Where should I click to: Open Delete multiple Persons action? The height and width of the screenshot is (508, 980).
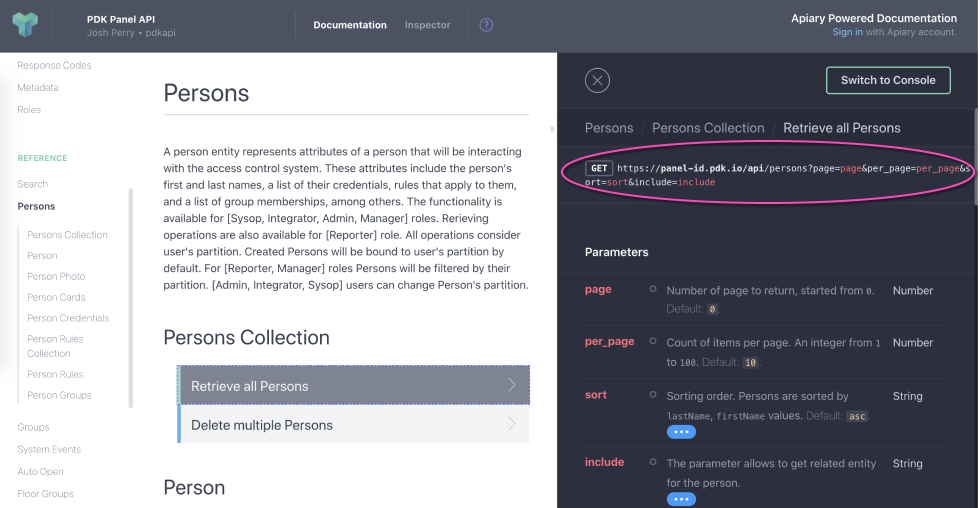click(x=354, y=425)
